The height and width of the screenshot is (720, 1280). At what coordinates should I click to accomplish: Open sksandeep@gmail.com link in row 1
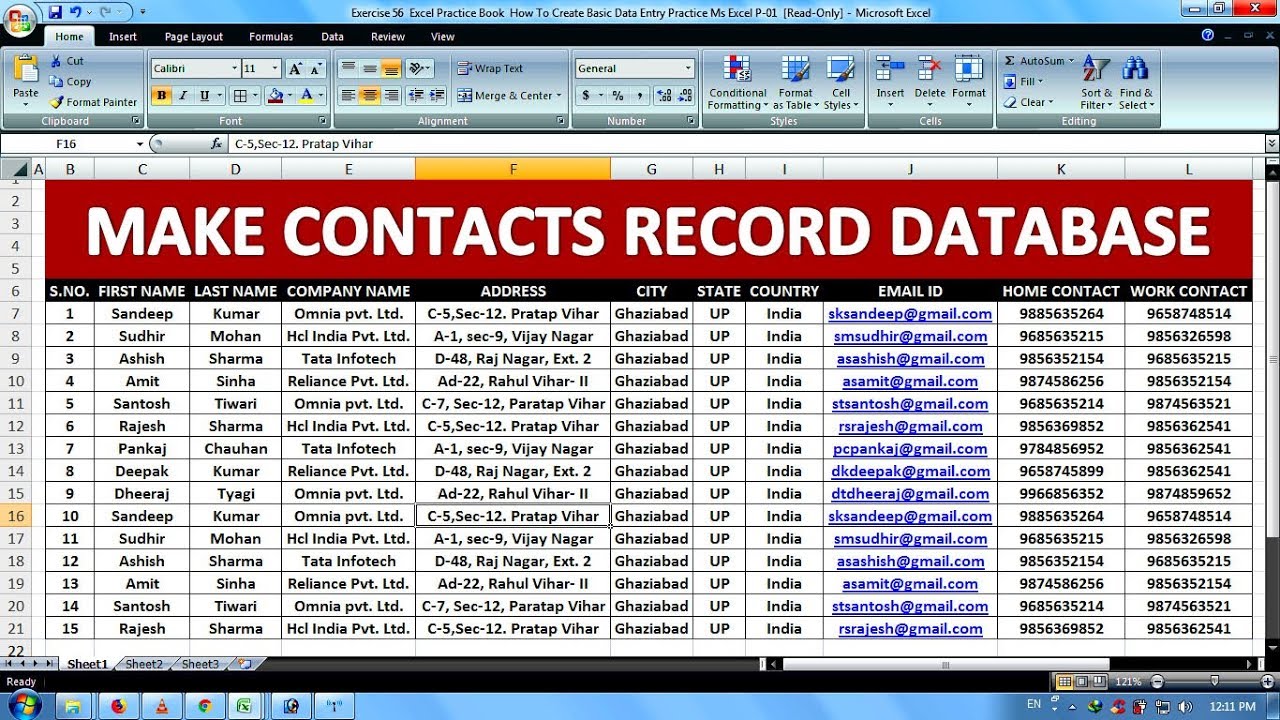pyautogui.click(x=910, y=314)
